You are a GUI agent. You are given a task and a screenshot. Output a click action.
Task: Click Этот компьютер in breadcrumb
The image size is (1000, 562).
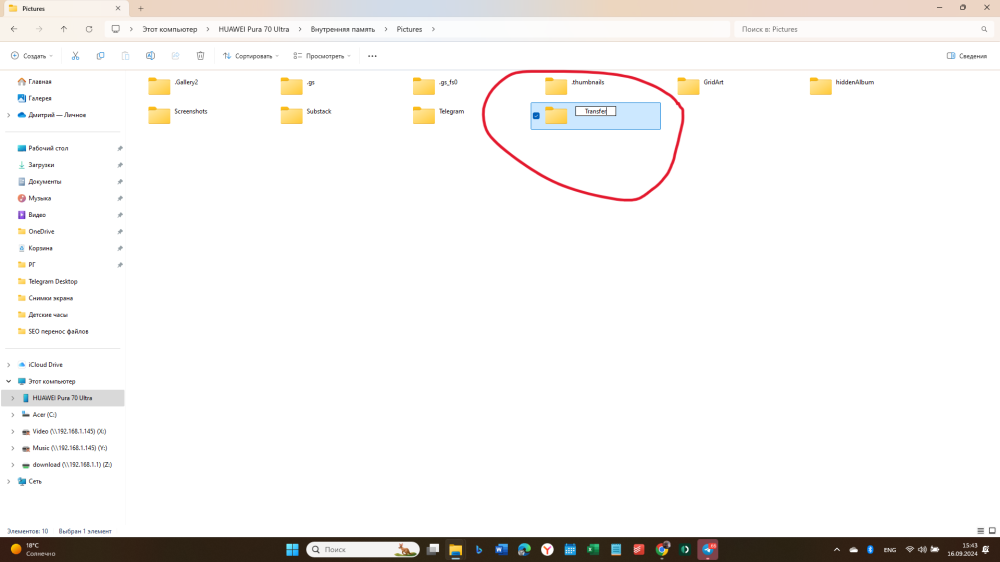(170, 29)
